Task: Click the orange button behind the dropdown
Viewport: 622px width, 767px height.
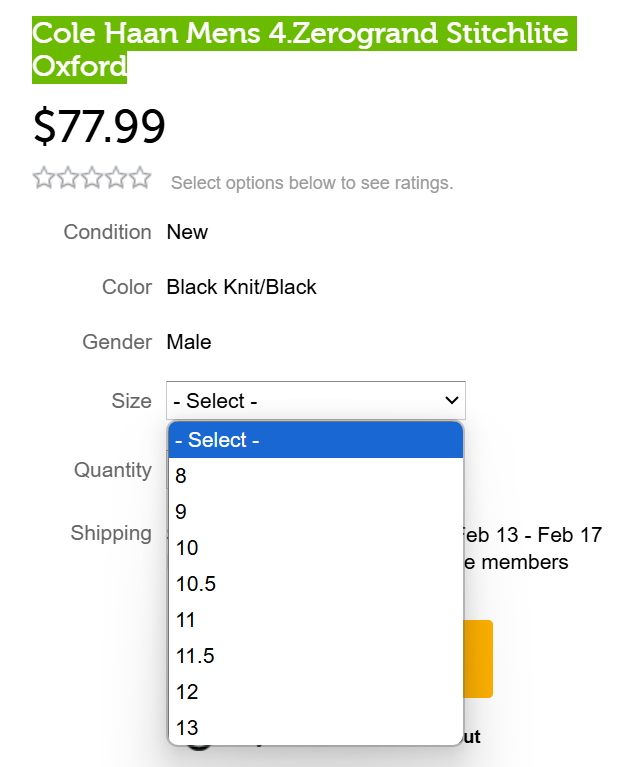Action: (x=479, y=658)
